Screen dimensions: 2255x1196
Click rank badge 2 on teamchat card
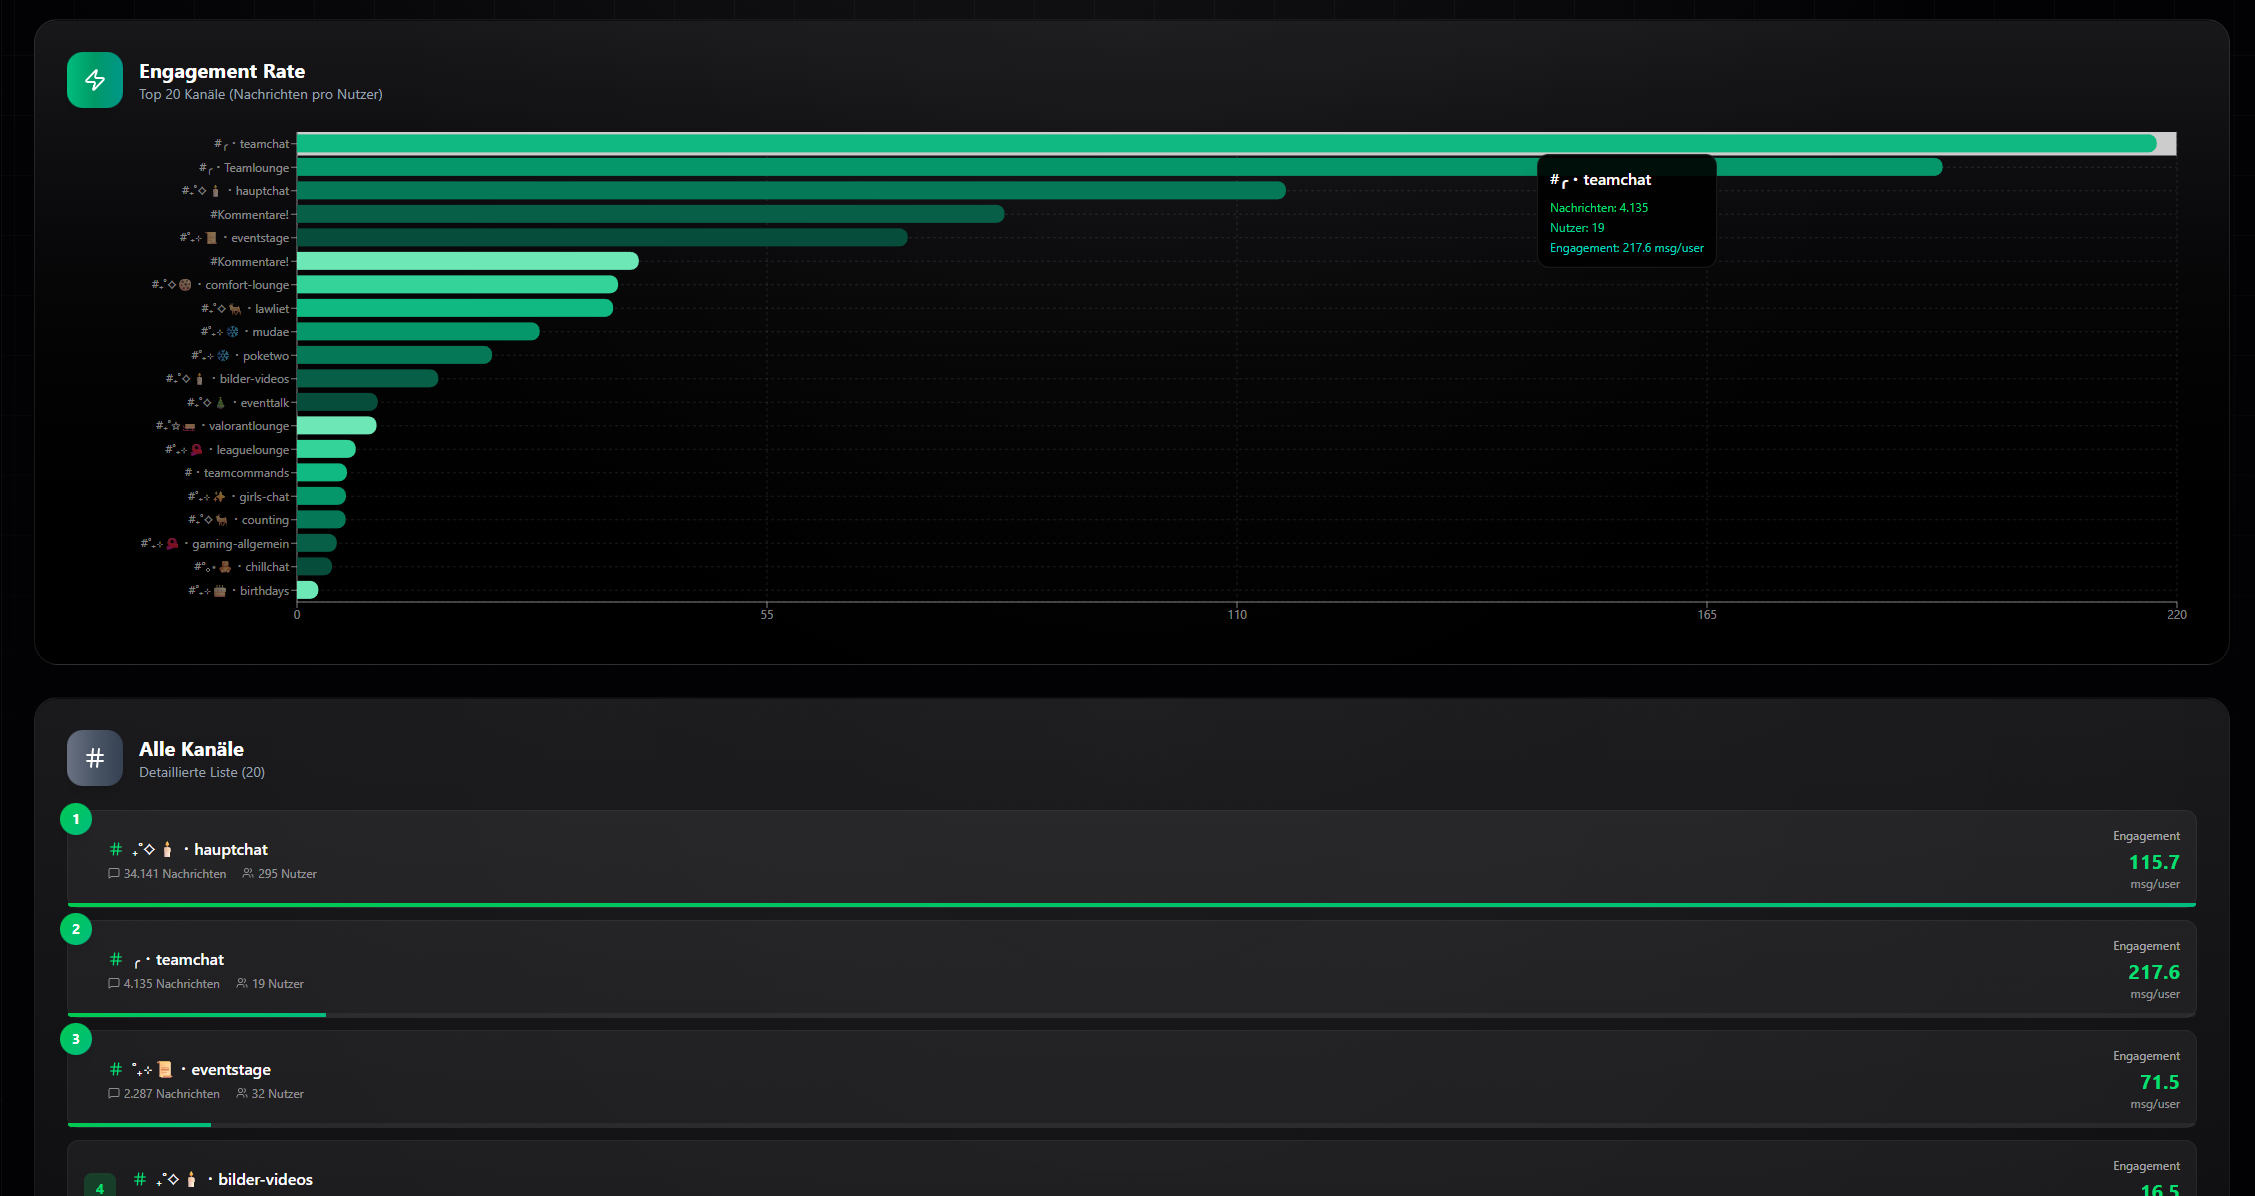pyautogui.click(x=76, y=929)
